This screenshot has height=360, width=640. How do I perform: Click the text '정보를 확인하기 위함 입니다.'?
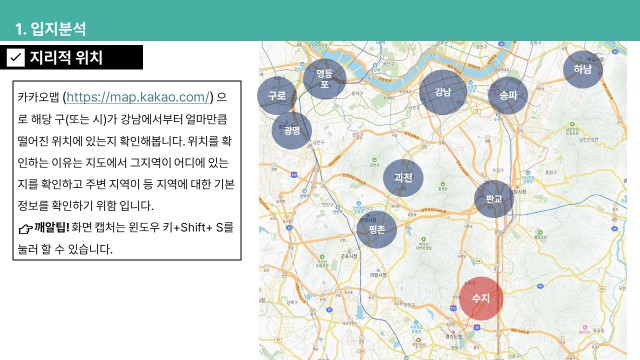coord(86,205)
